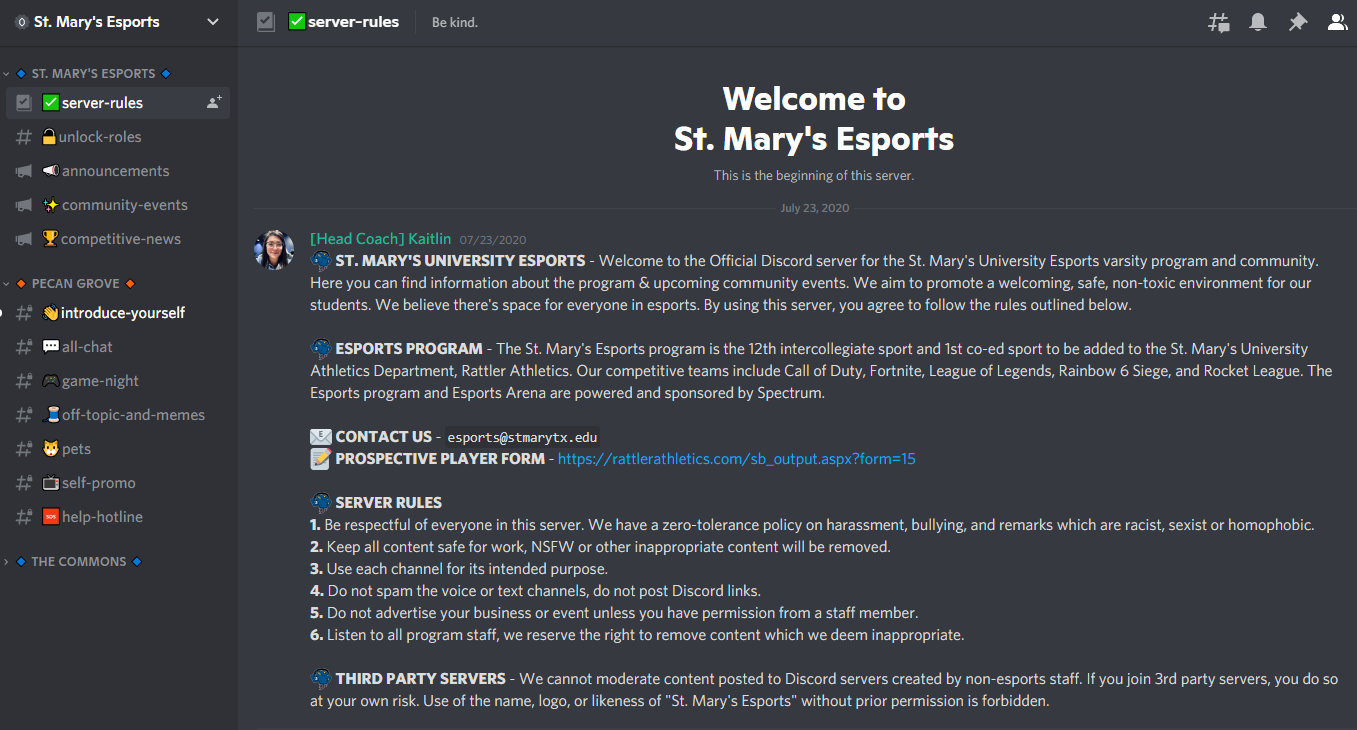Click the hash icon next to unlock-roles
The height and width of the screenshot is (730, 1357).
tap(24, 137)
